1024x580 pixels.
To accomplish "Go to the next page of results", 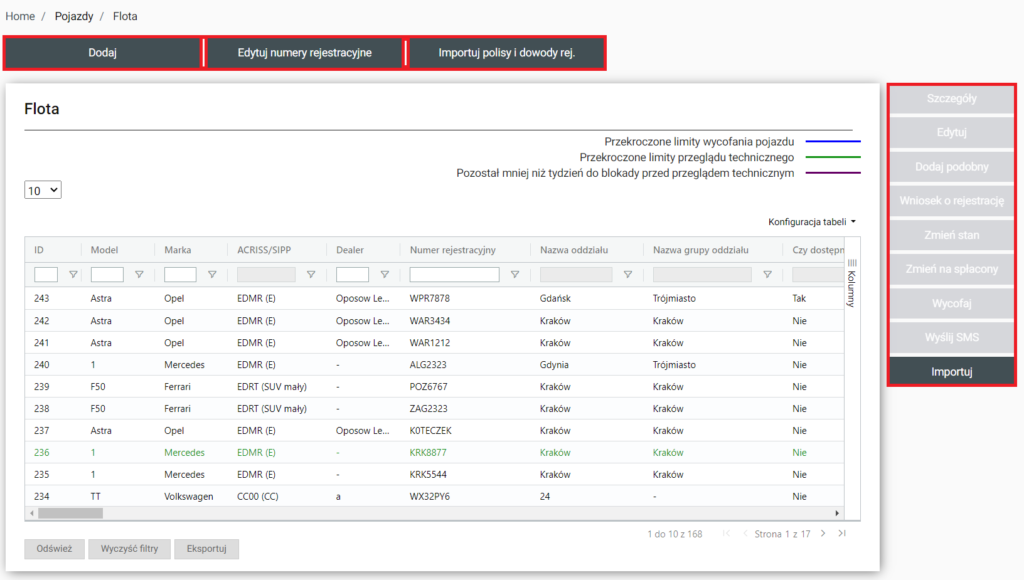I will (x=823, y=534).
